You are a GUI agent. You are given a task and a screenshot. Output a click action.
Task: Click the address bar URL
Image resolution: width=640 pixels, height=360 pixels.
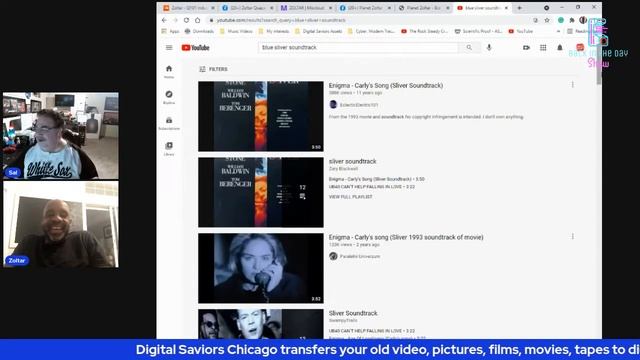tap(281, 20)
